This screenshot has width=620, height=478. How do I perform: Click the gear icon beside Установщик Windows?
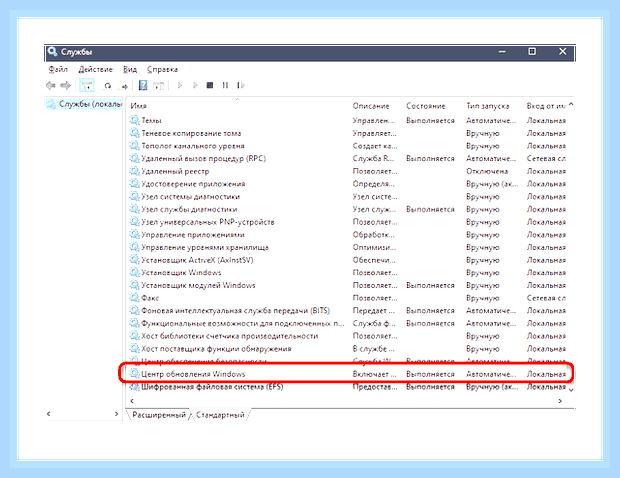point(134,272)
